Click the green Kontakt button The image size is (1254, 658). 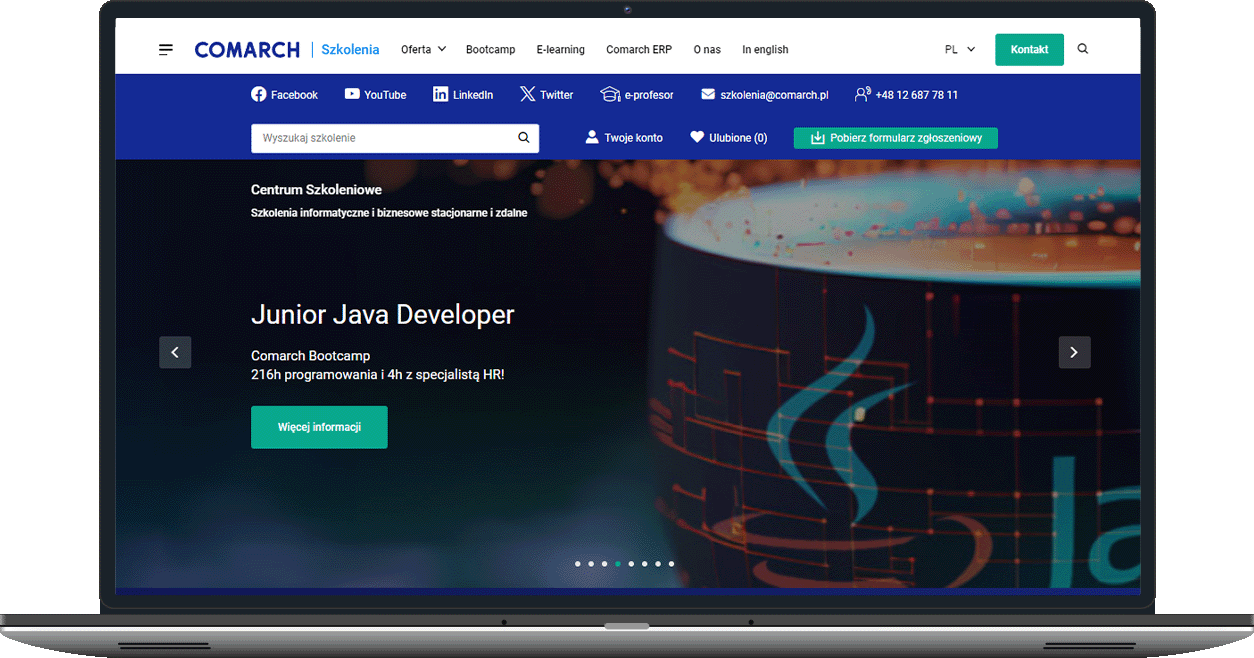1029,50
